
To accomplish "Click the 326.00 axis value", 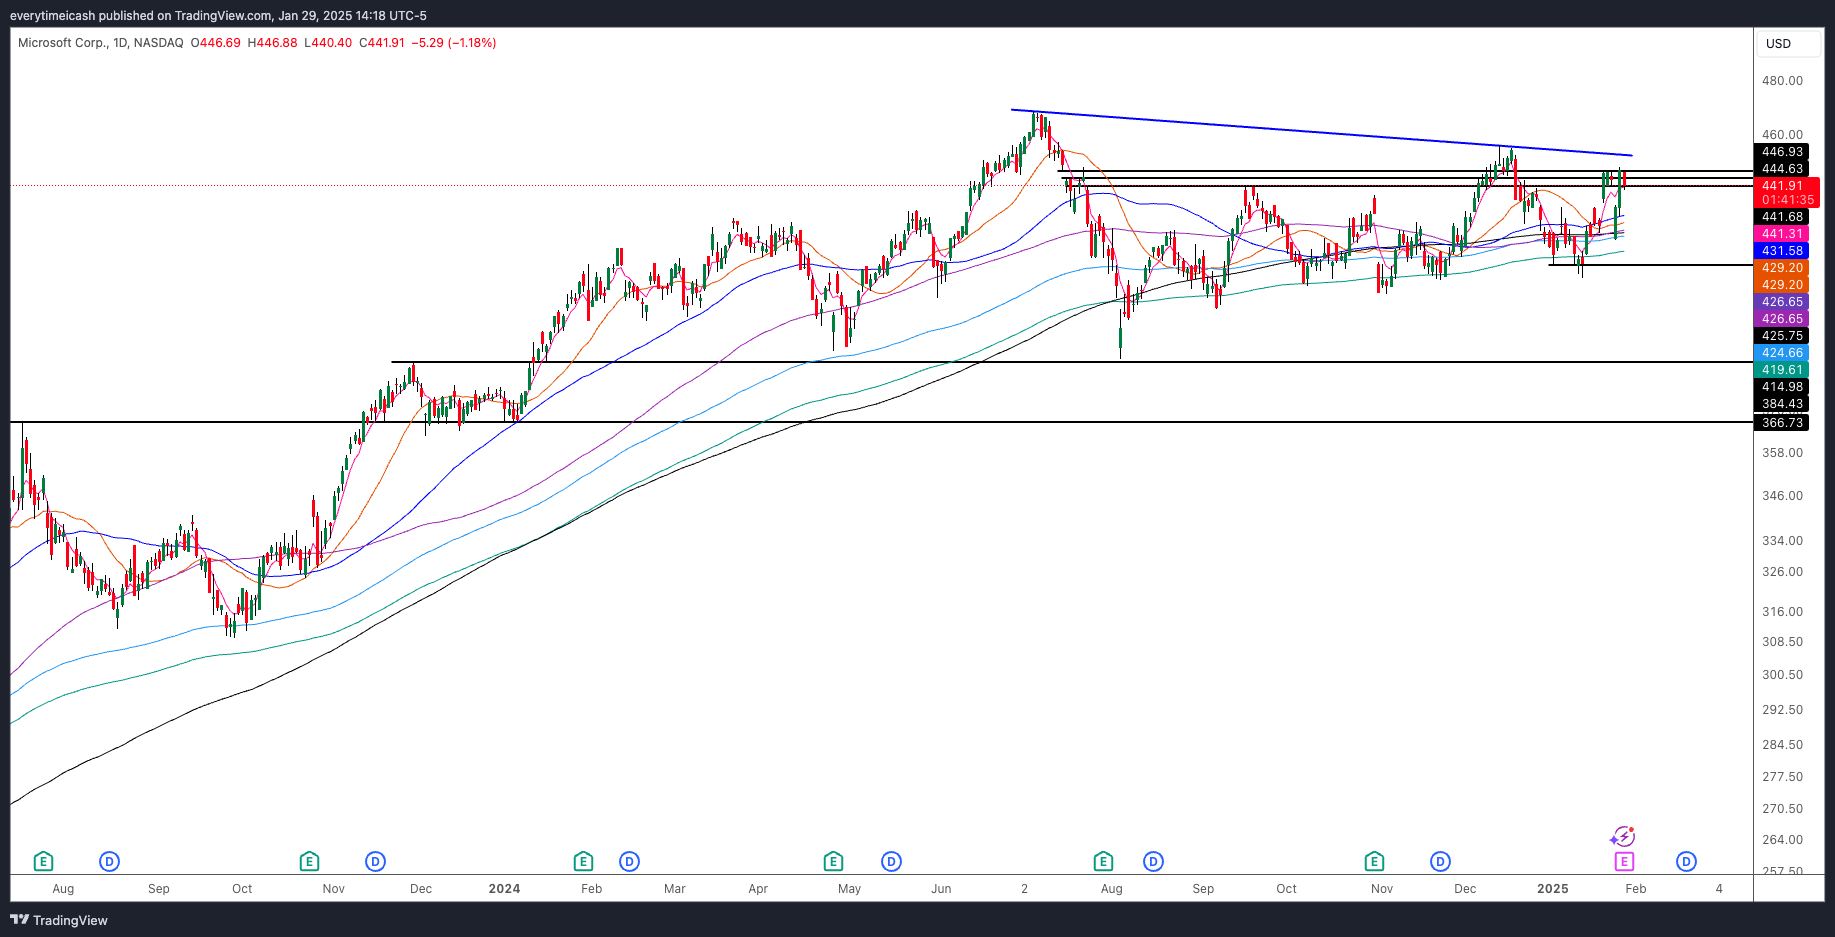I will click(1782, 572).
